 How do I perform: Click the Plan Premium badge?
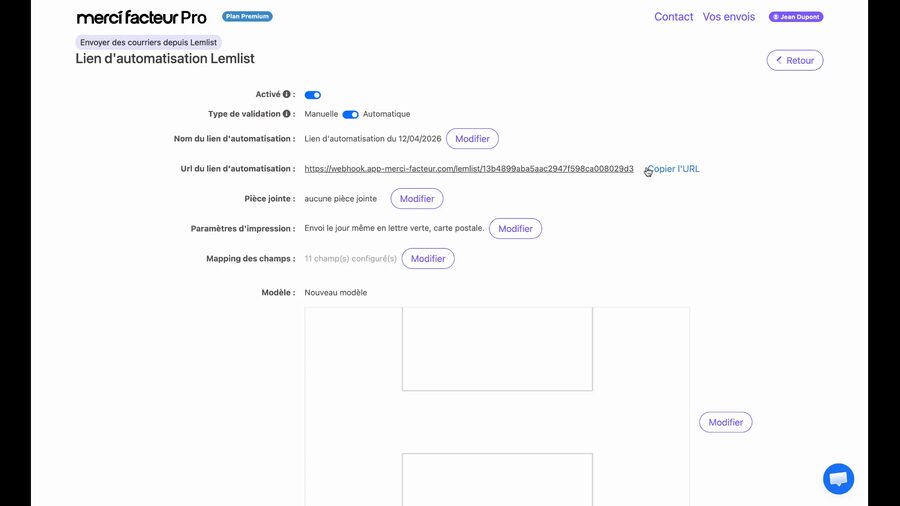coord(247,16)
